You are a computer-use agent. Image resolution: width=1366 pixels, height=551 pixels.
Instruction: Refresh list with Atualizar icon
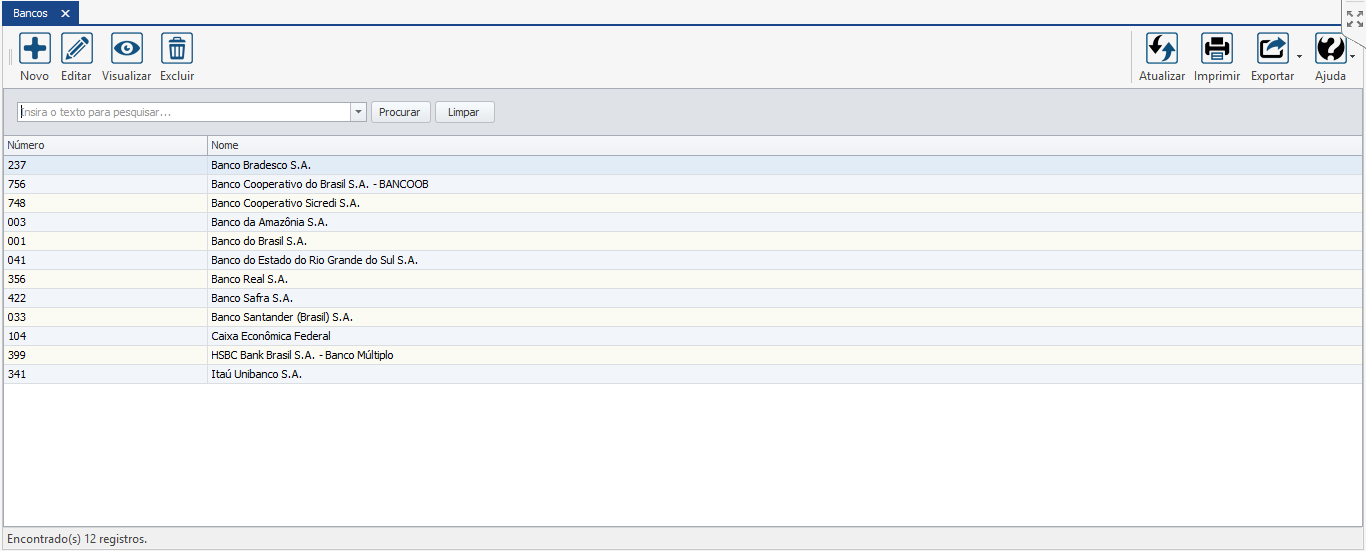(x=1162, y=49)
